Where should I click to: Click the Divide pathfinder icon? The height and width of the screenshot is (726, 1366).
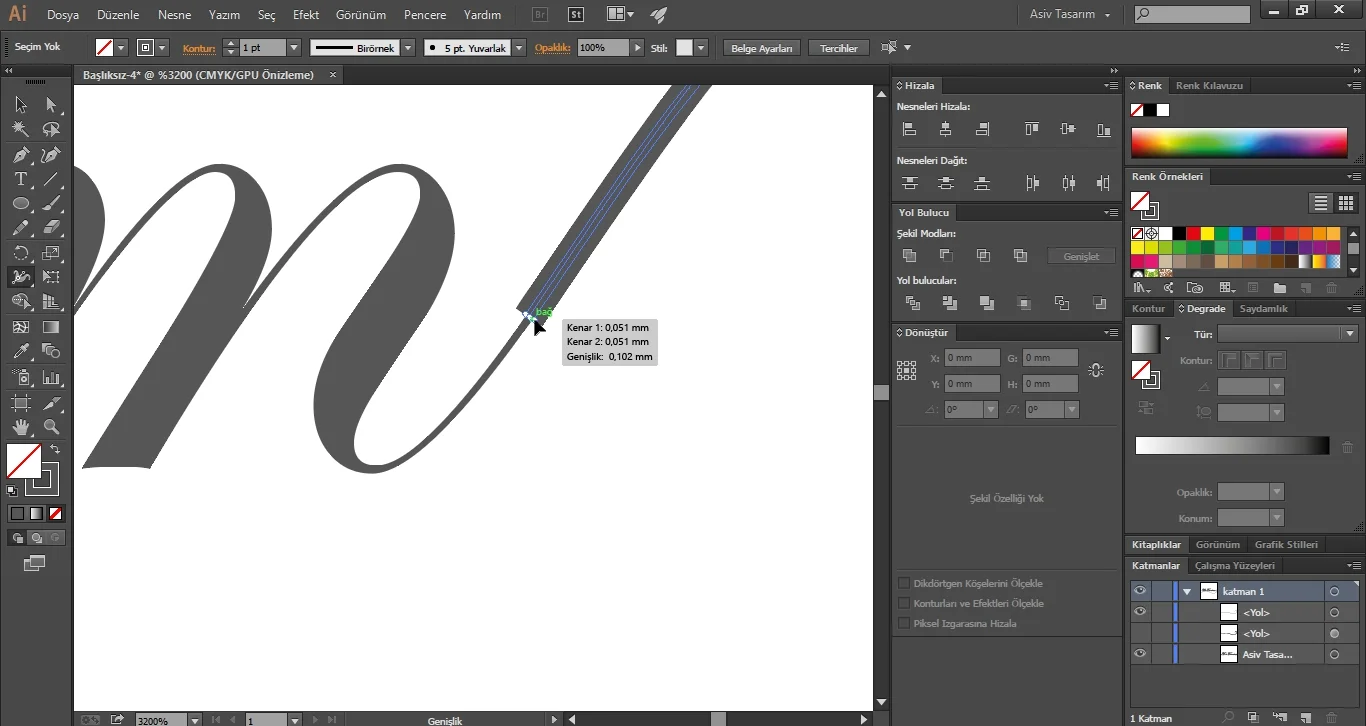coord(913,303)
